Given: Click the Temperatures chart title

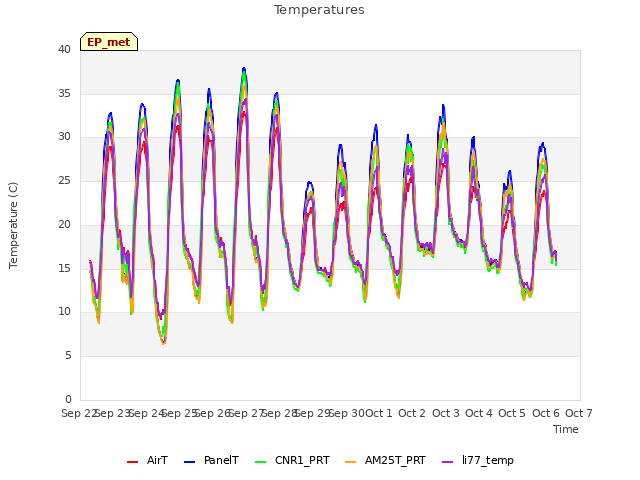Looking at the screenshot, I should pyautogui.click(x=319, y=10).
